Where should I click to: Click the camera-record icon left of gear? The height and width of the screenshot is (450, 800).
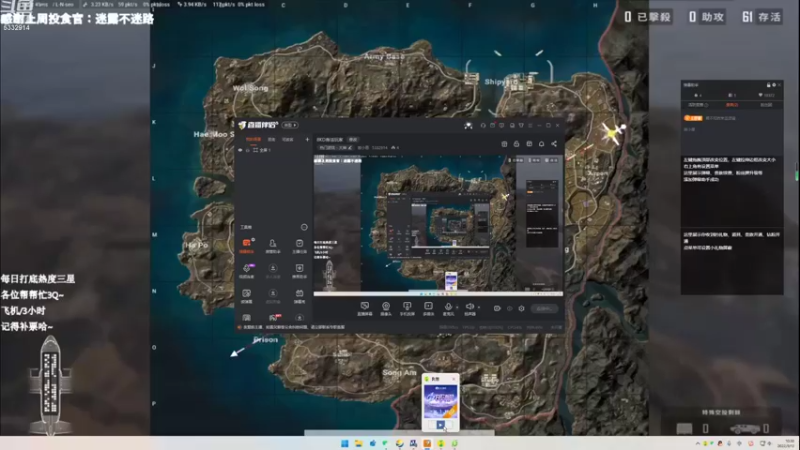click(497, 308)
